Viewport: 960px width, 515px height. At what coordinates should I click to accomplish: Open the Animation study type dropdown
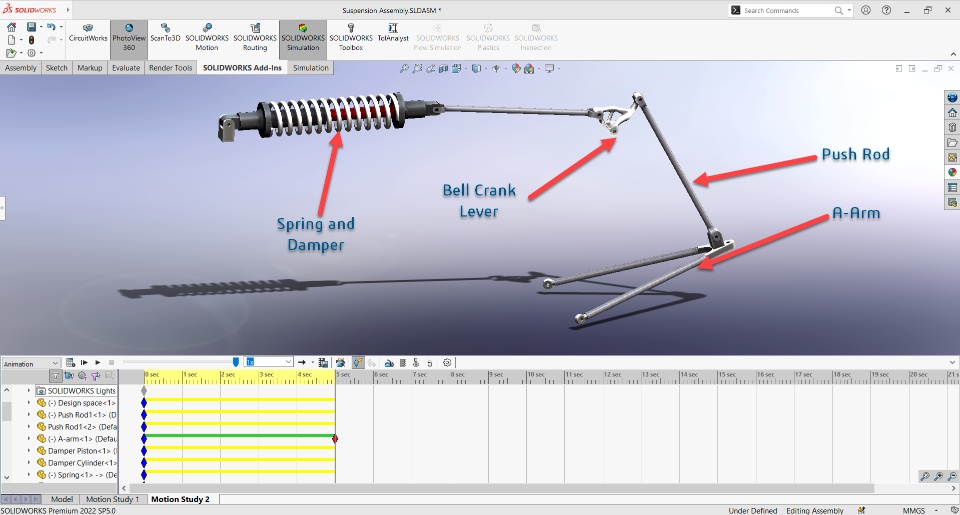click(x=31, y=364)
